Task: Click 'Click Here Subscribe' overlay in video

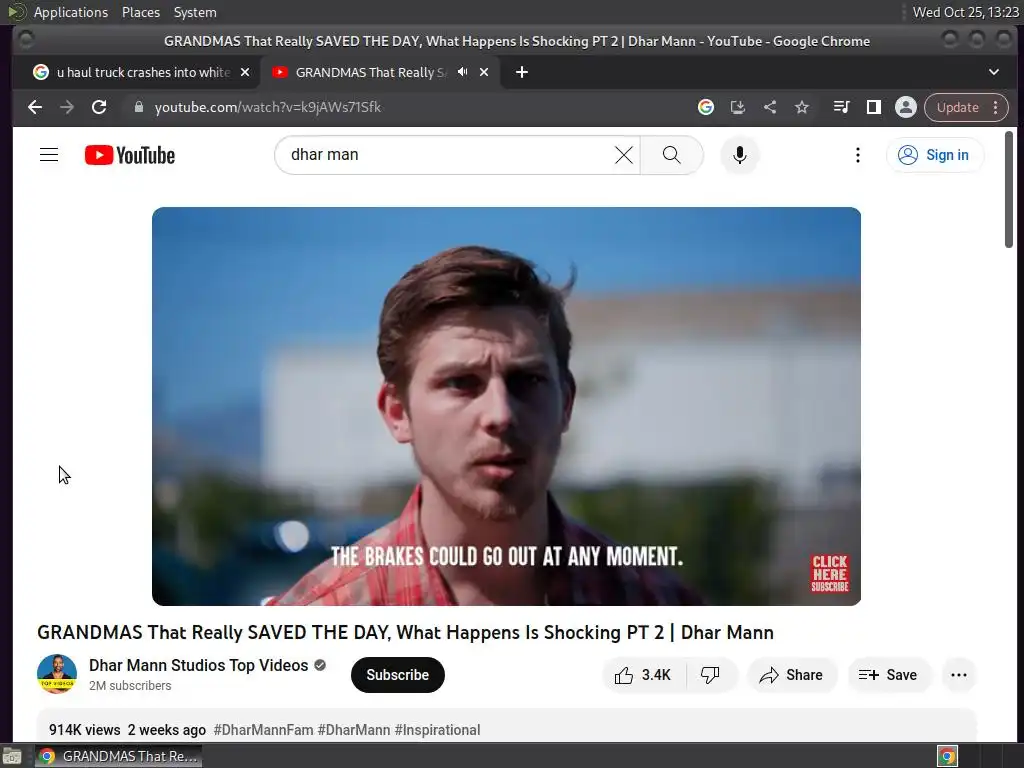Action: [x=829, y=573]
